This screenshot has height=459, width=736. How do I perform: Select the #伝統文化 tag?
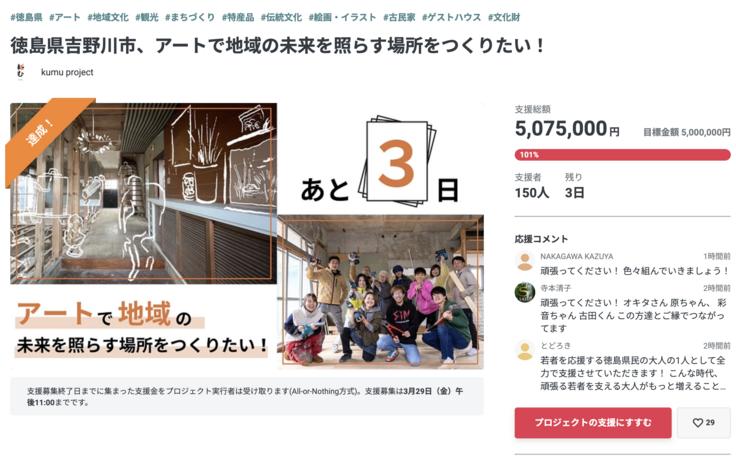[x=282, y=17]
